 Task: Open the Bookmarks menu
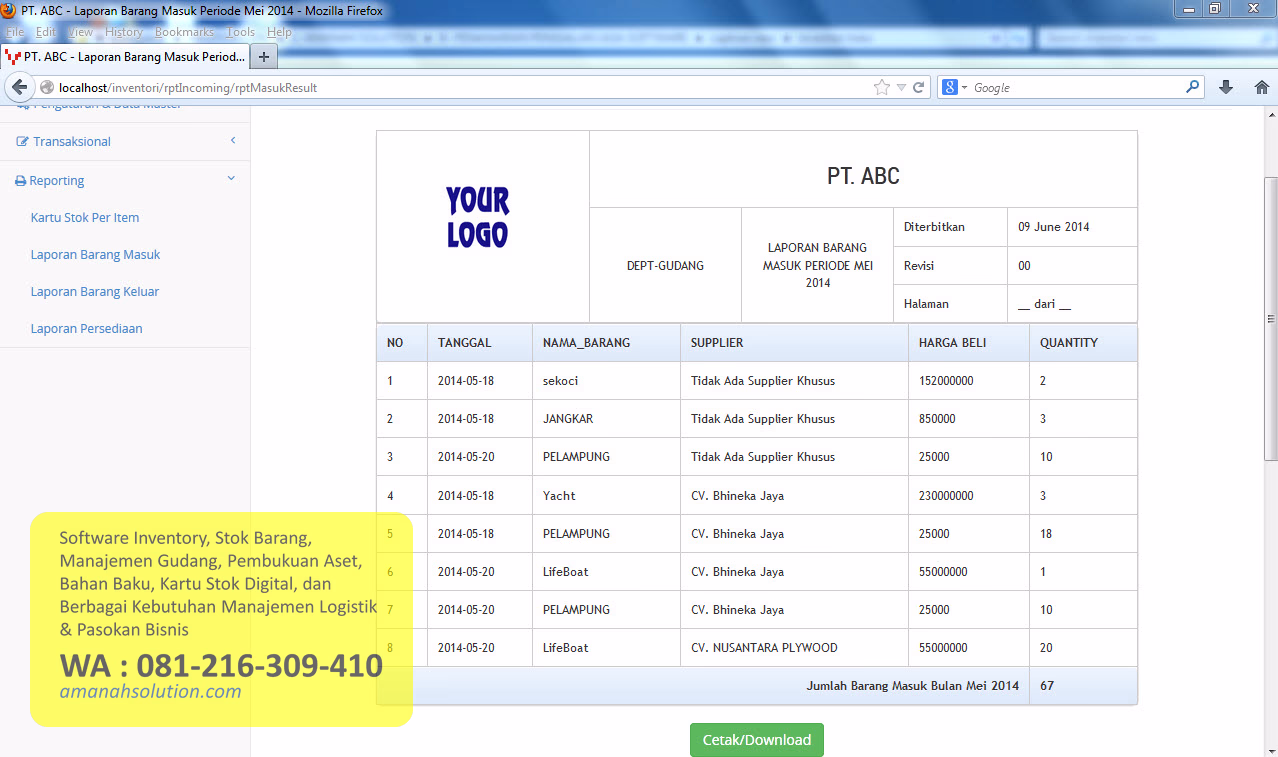pos(184,32)
